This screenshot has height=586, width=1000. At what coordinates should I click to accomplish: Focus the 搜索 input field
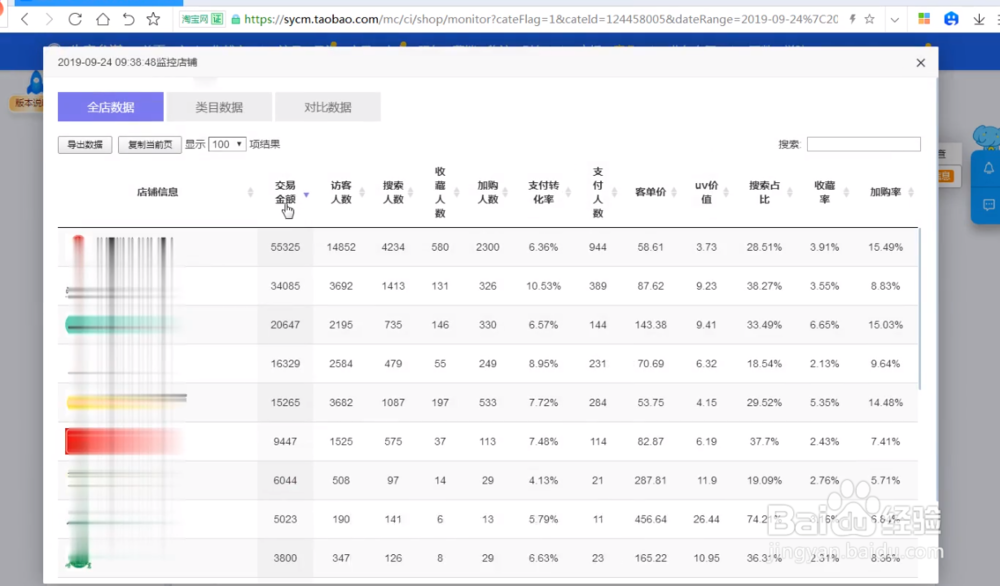tap(864, 145)
